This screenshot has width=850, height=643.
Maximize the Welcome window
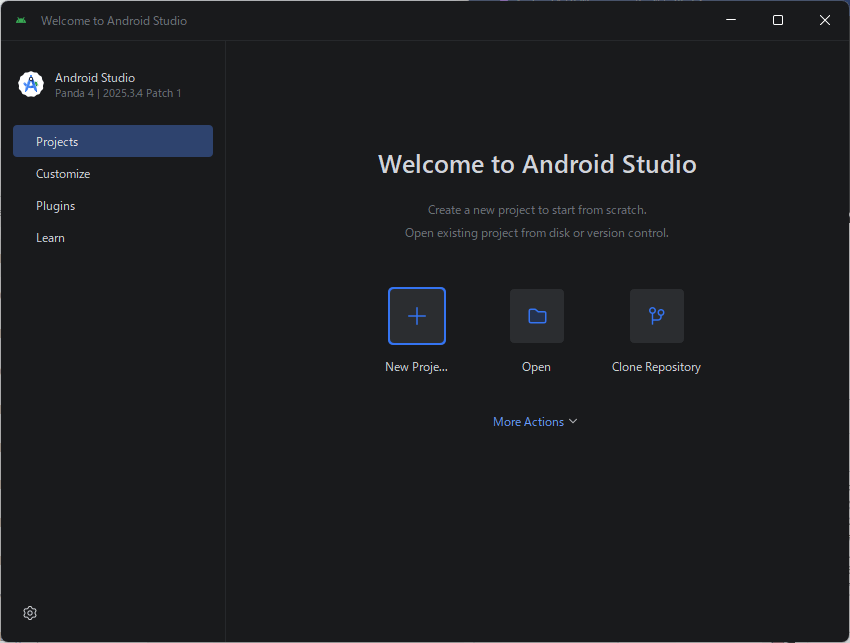coord(777,20)
